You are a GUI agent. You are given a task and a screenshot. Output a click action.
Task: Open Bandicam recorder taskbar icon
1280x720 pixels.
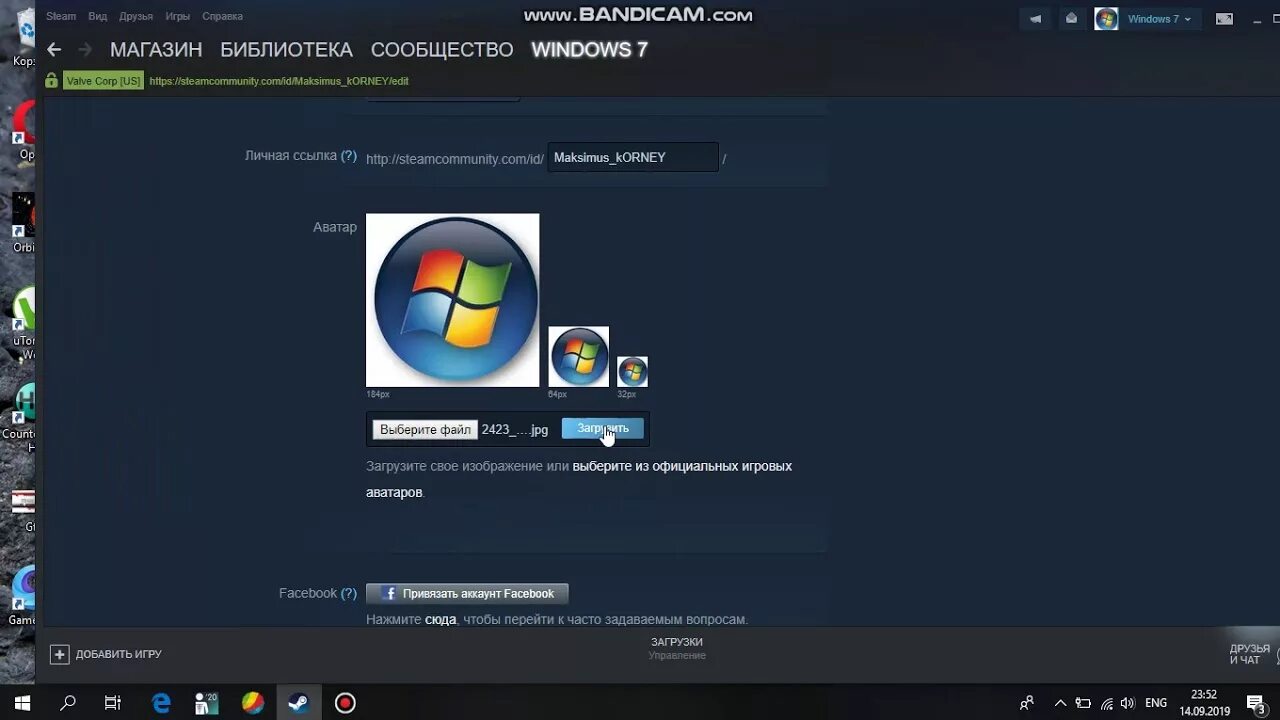pyautogui.click(x=345, y=703)
